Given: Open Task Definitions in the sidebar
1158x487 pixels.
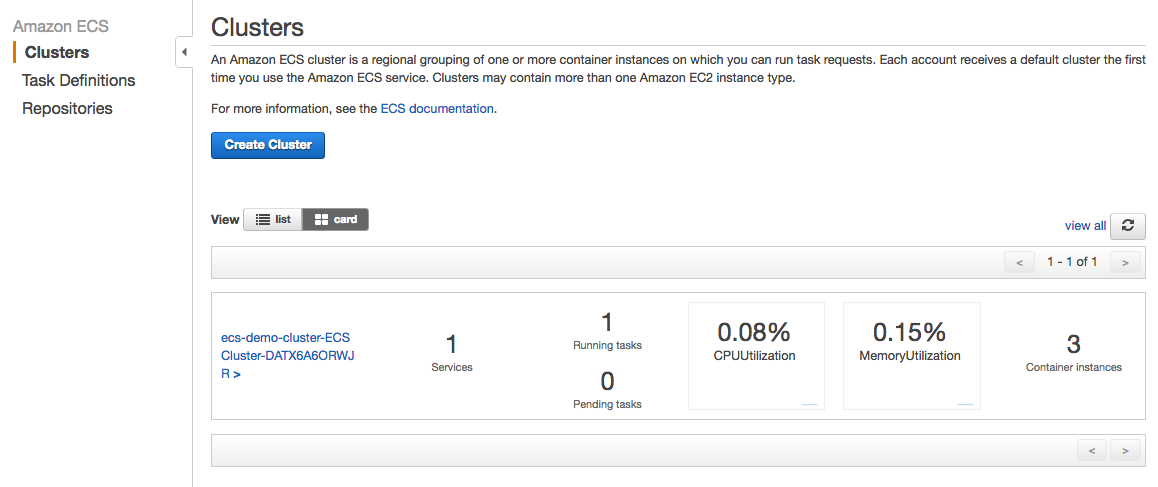Looking at the screenshot, I should (78, 81).
